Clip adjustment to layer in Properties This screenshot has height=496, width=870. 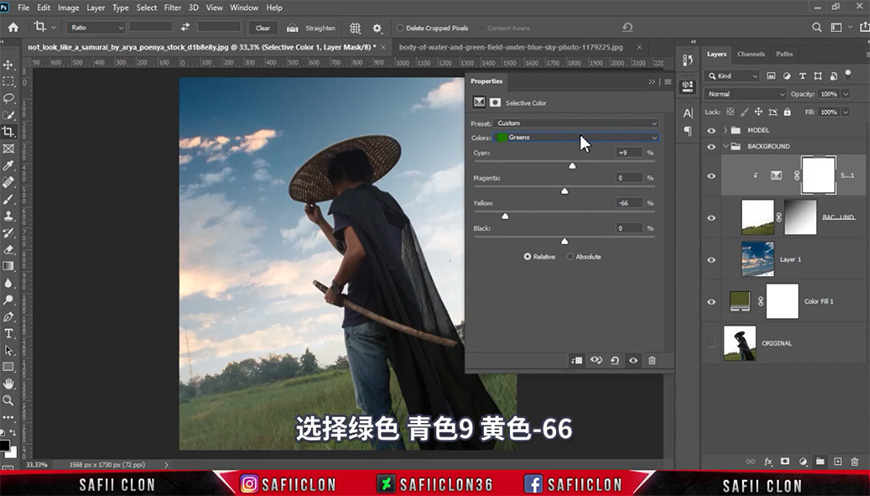coord(576,360)
